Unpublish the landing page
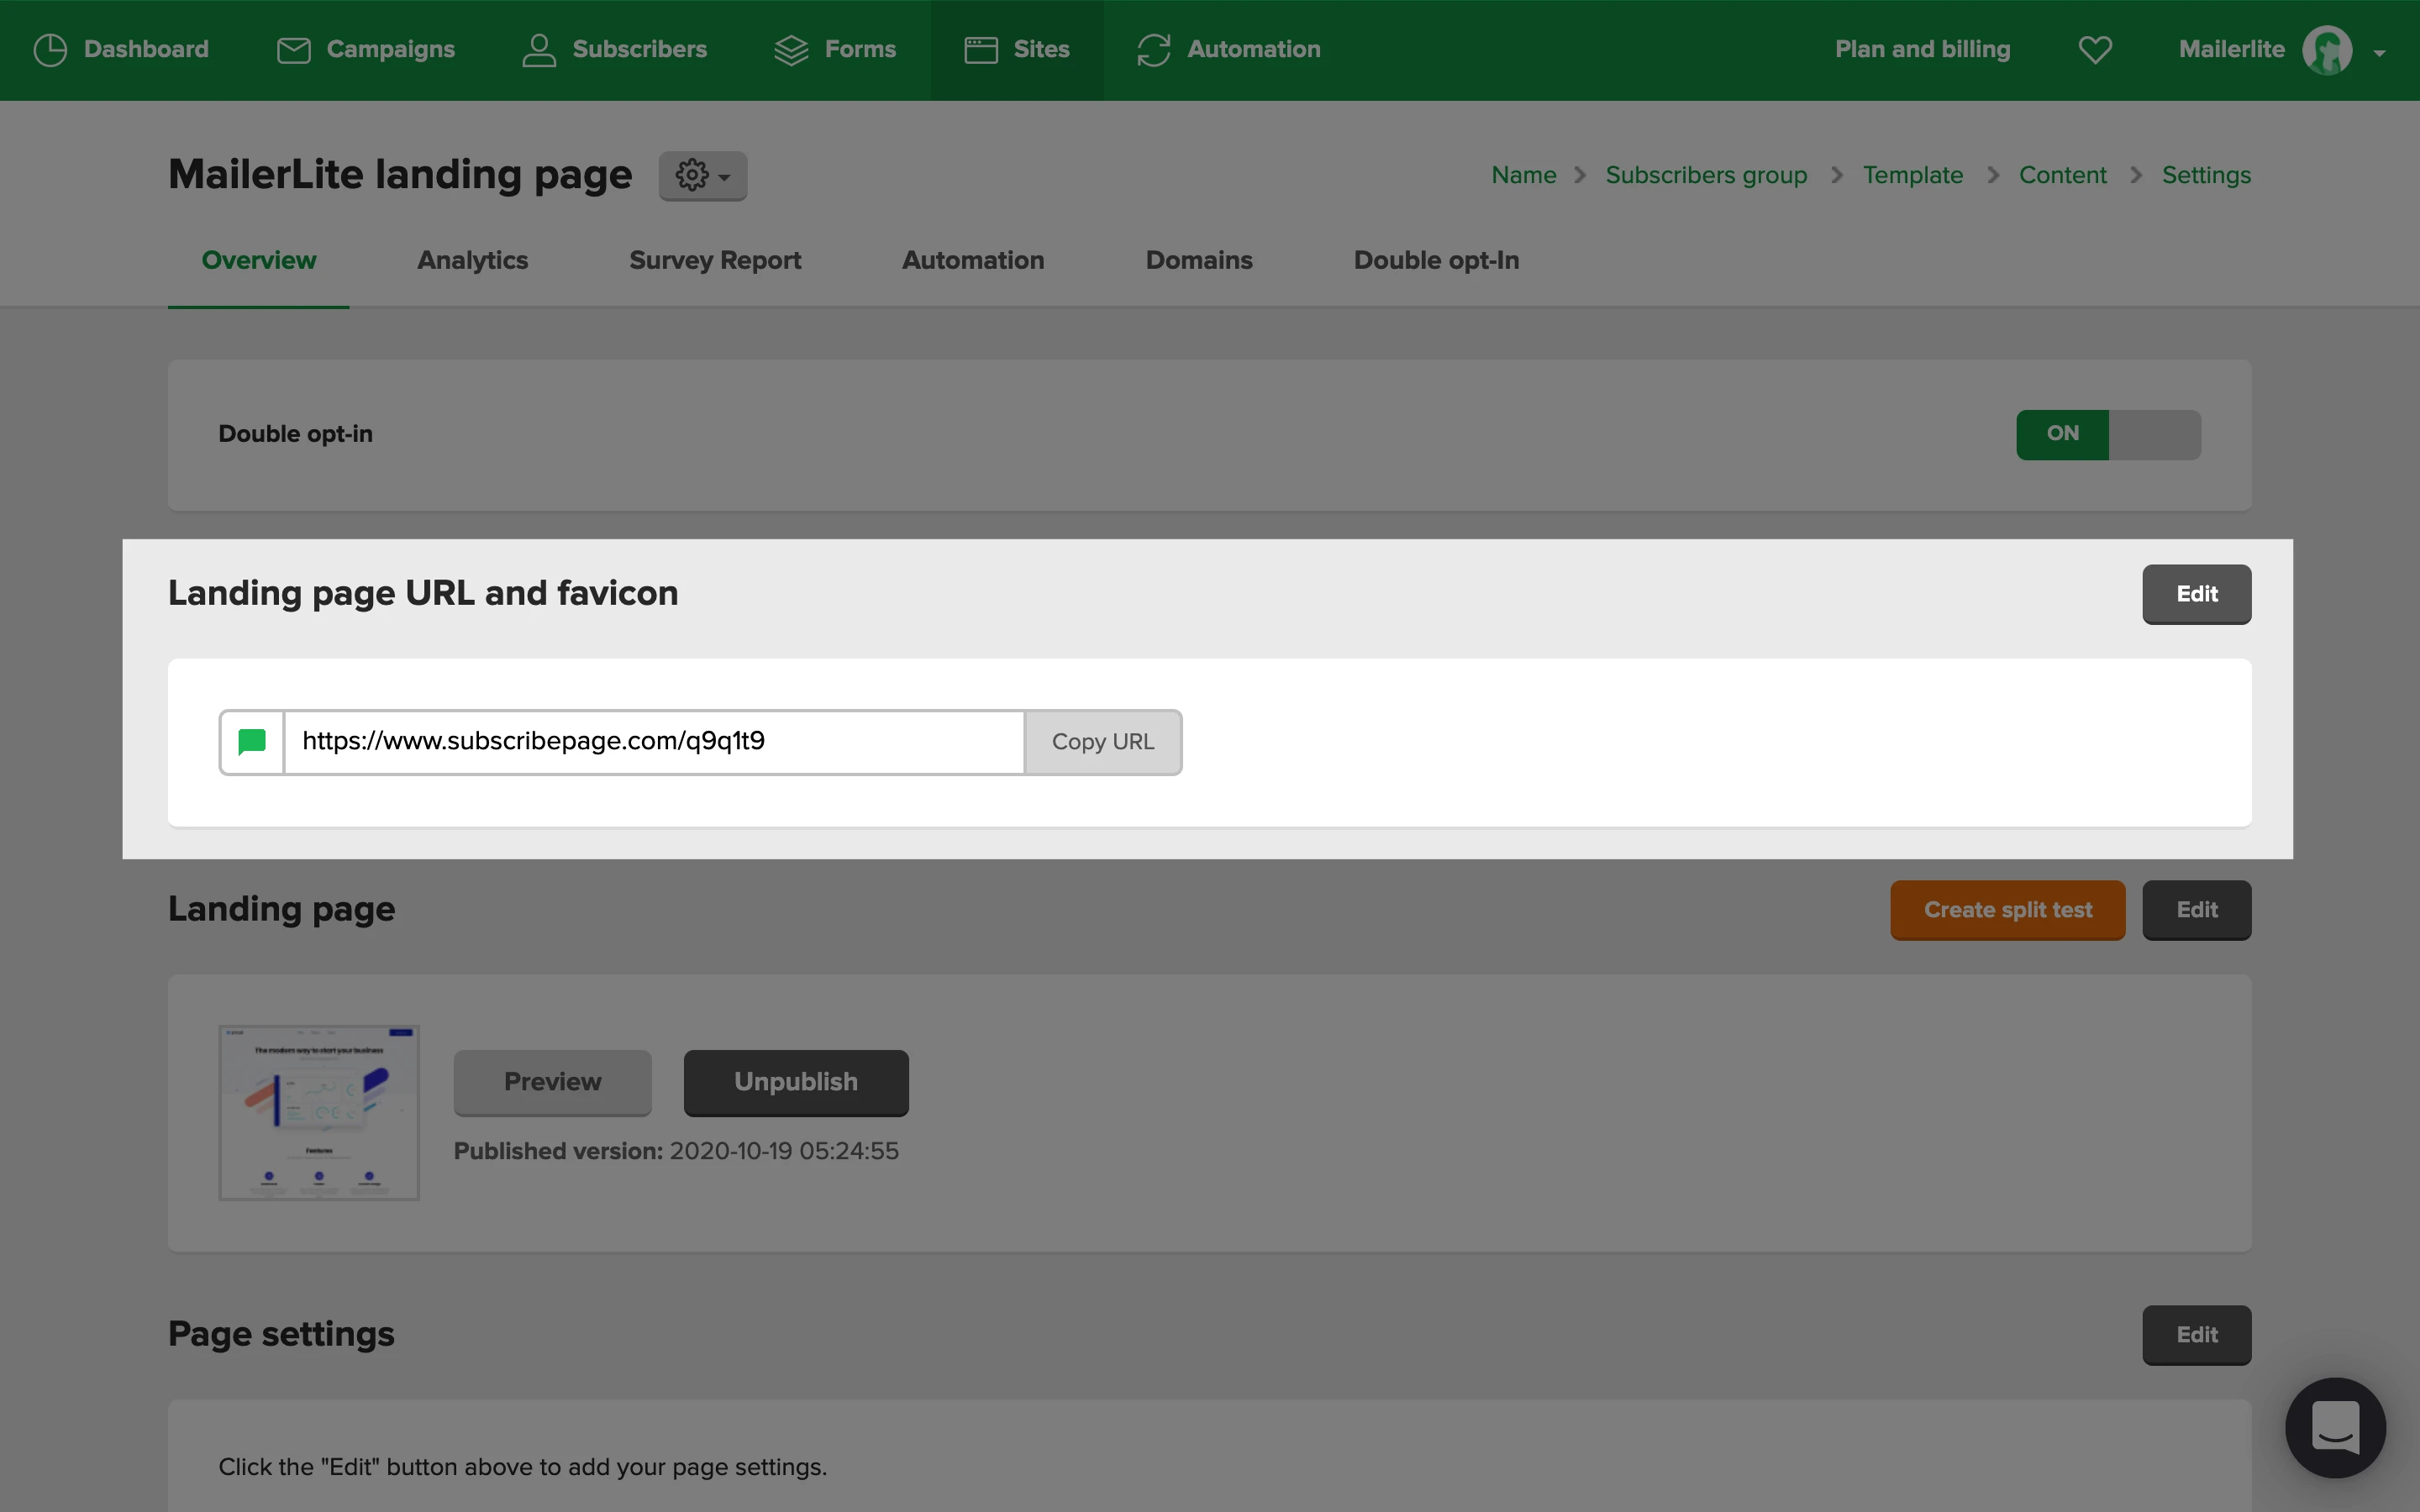 795,1082
